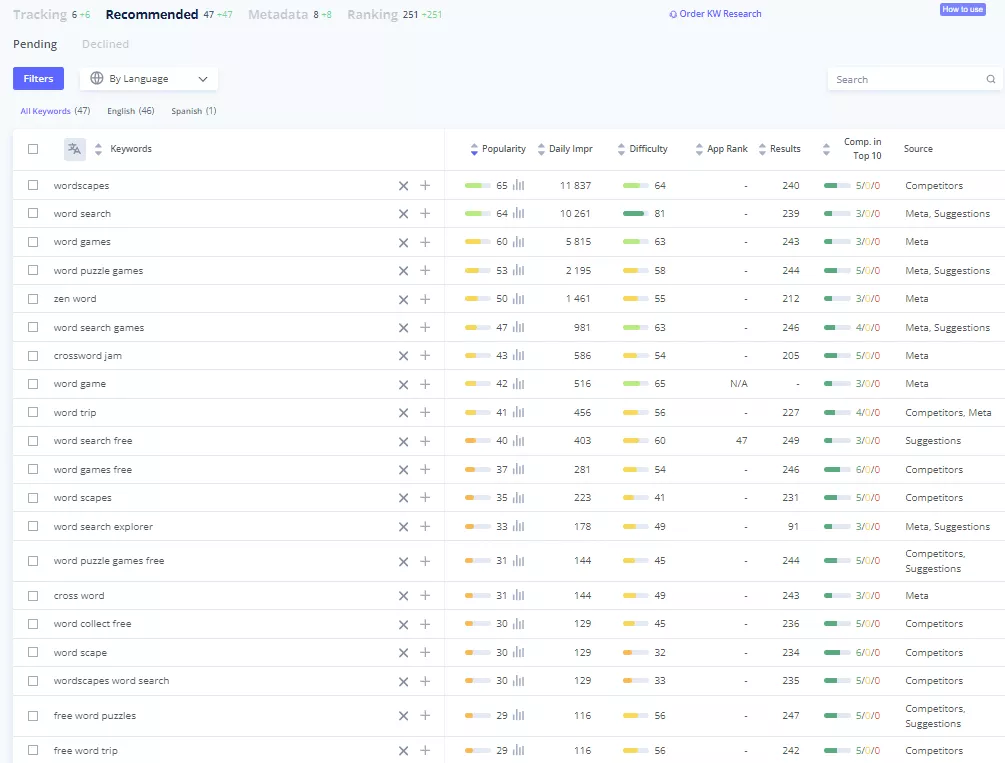The width and height of the screenshot is (1005, 763).
Task: Filter by English (46) keywords
Action: 131,111
